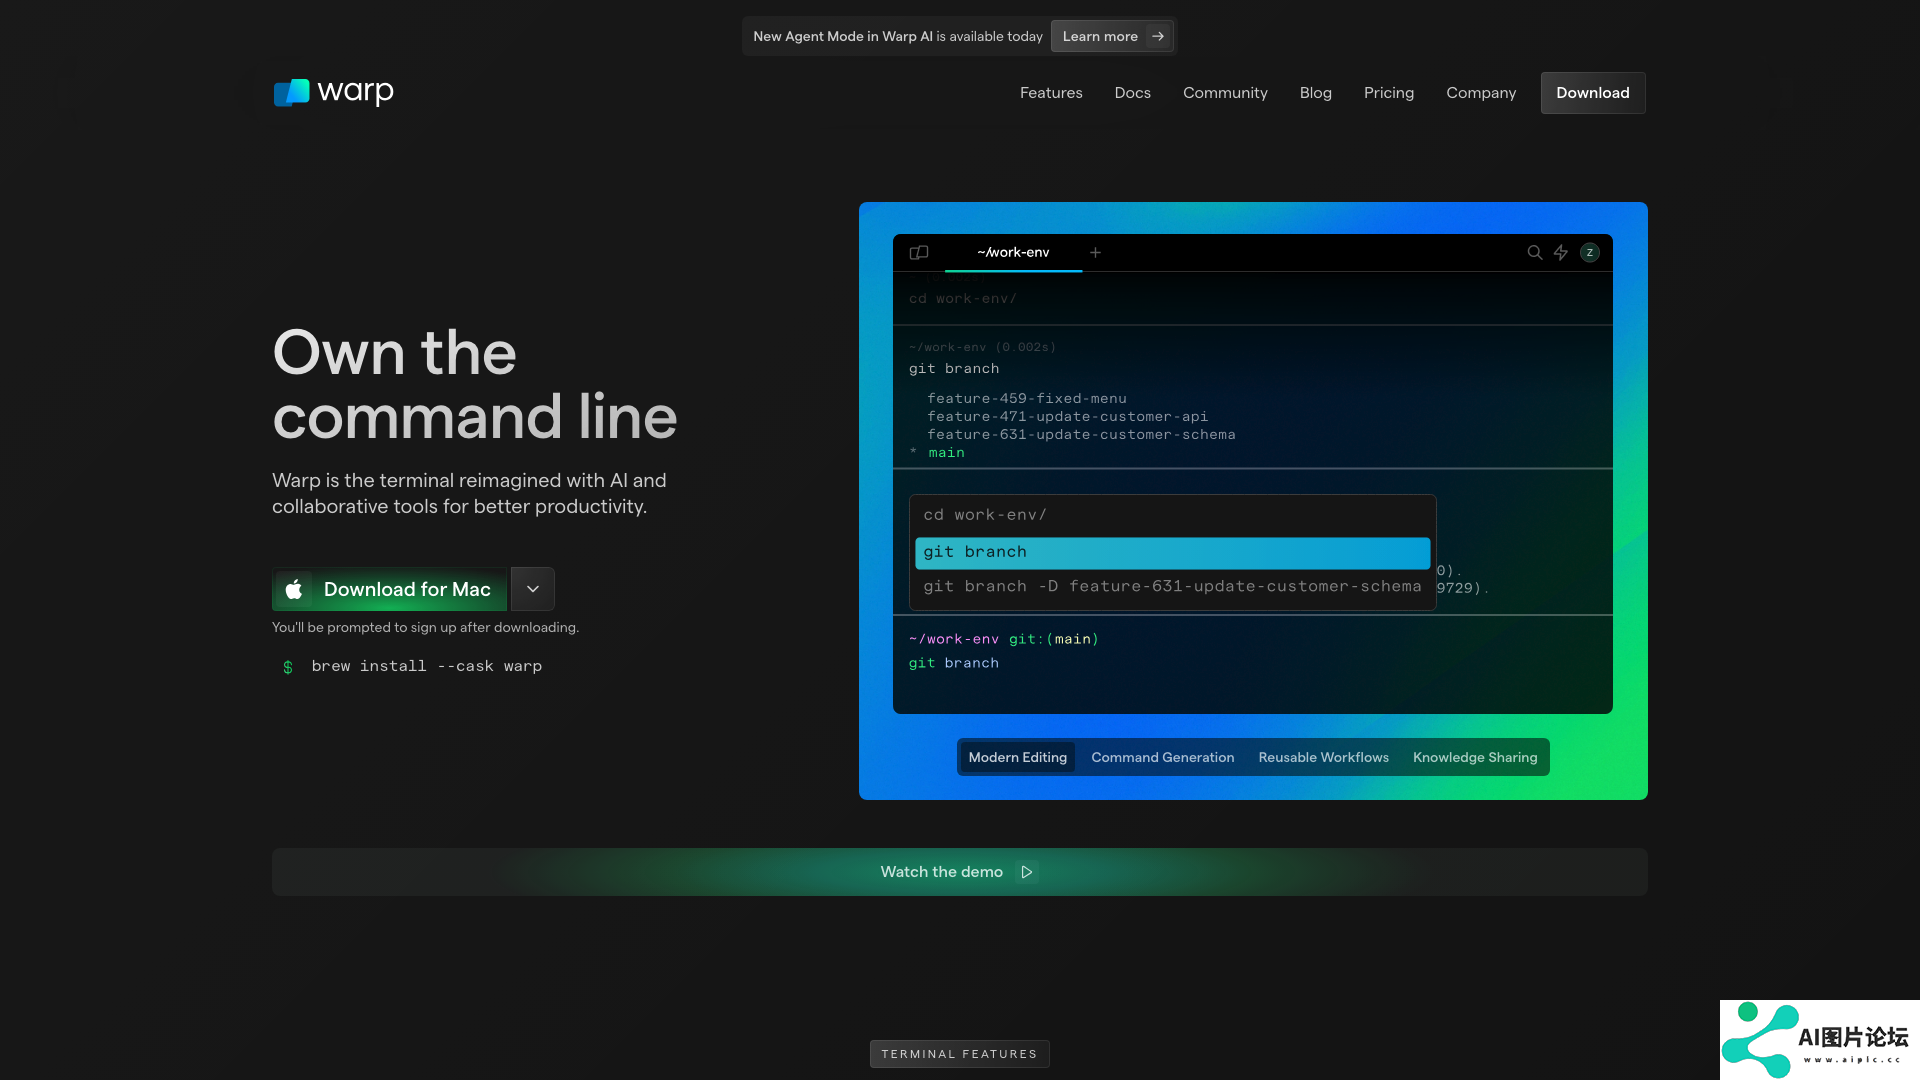The width and height of the screenshot is (1920, 1080).
Task: View the Pricing page
Action: 1389,93
